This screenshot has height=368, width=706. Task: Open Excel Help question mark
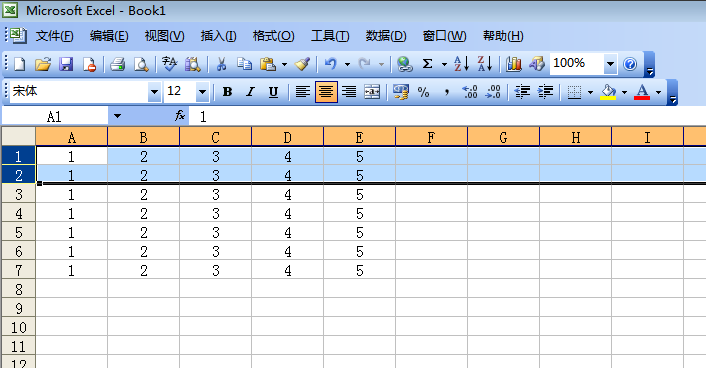click(630, 64)
